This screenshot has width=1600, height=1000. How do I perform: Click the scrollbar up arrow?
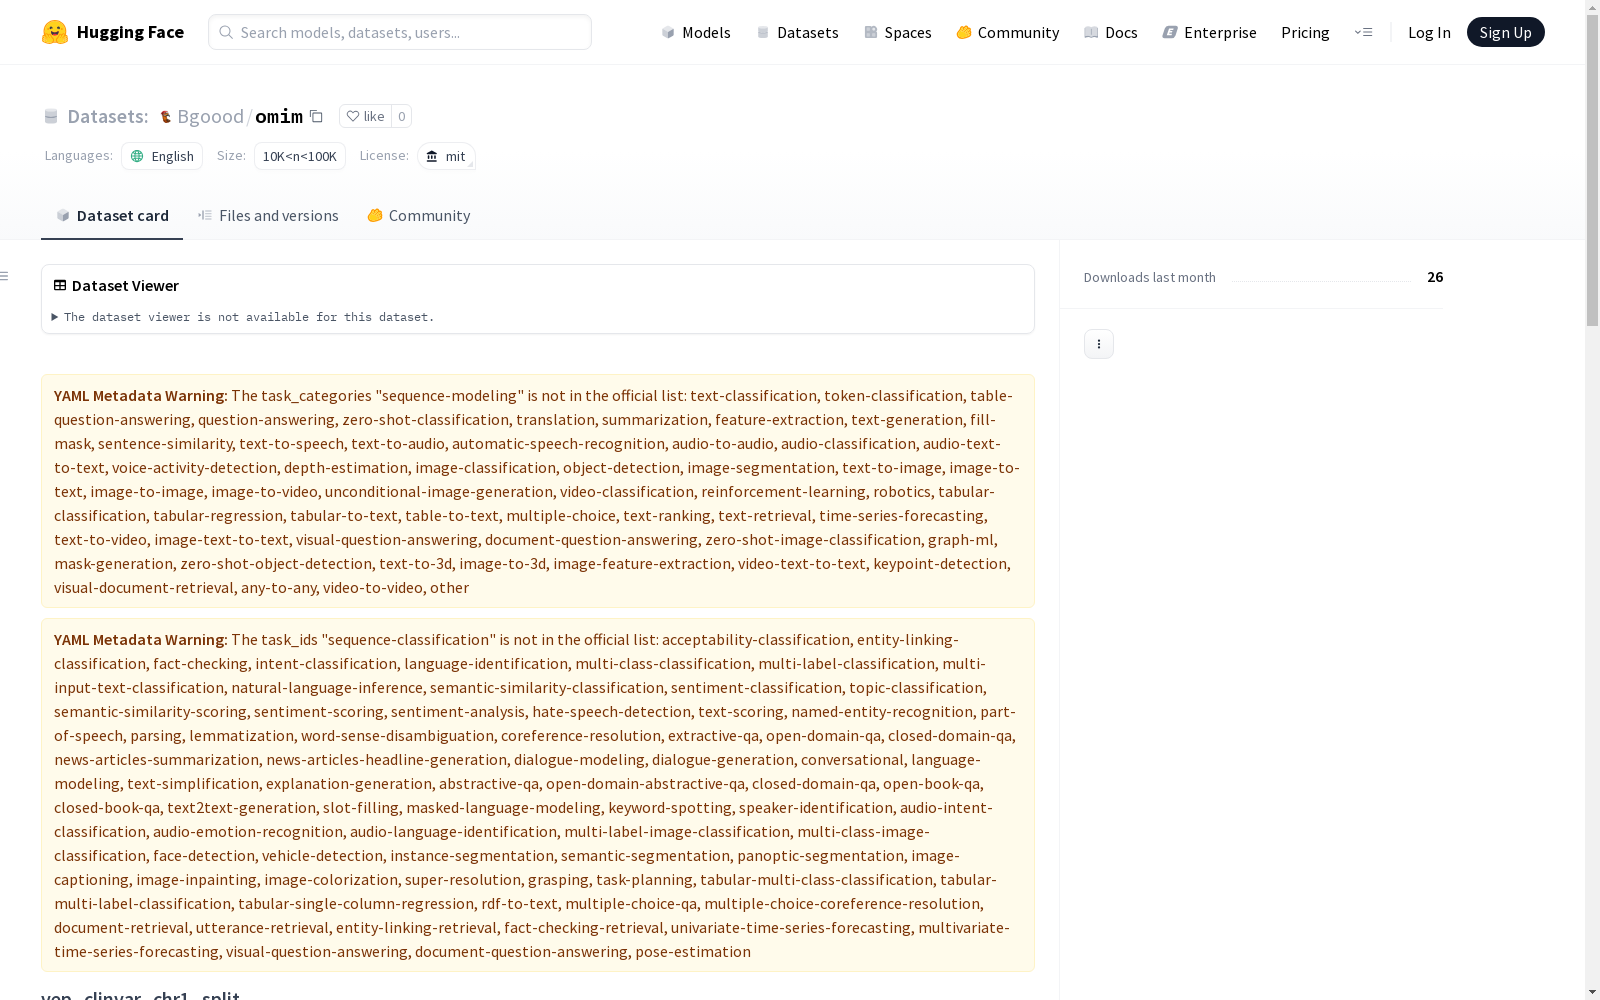tap(1592, 7)
